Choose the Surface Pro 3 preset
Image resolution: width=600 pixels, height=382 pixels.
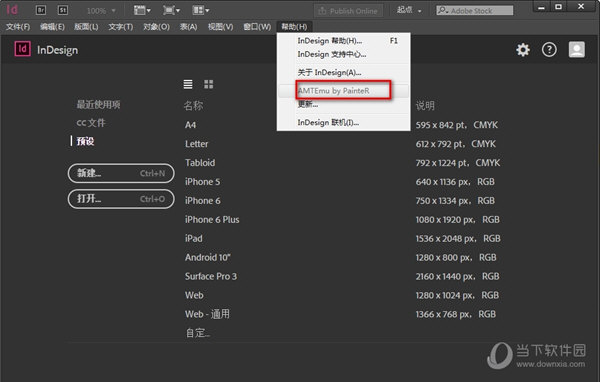coord(211,276)
